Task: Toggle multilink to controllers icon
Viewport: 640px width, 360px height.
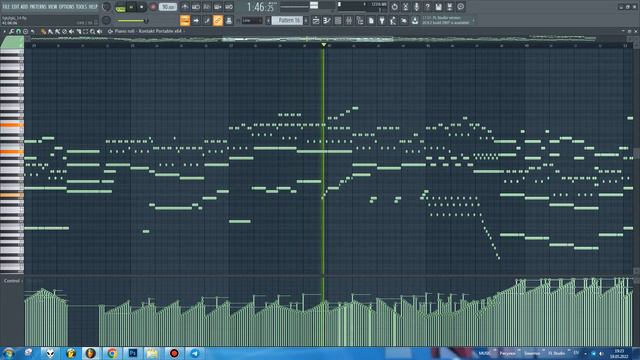Action: pos(218,20)
